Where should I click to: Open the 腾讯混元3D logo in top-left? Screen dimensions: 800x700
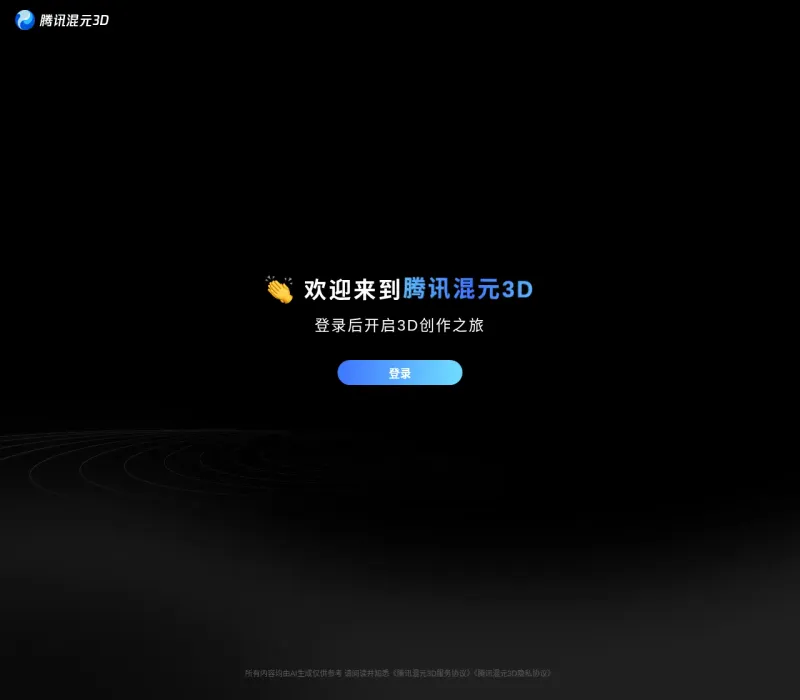coord(62,20)
